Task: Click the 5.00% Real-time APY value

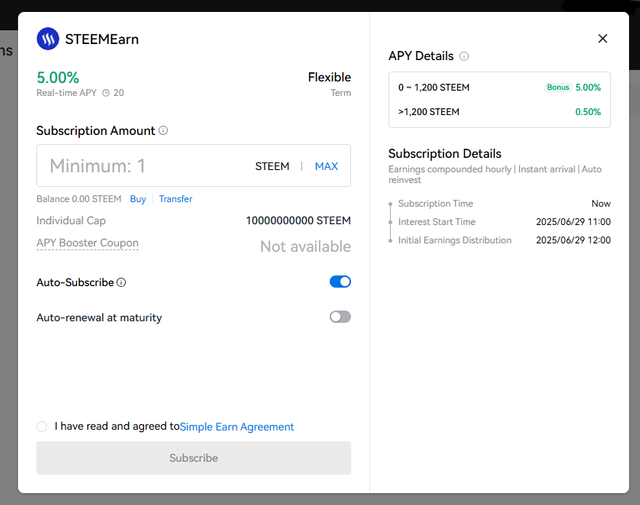Action: coord(58,78)
